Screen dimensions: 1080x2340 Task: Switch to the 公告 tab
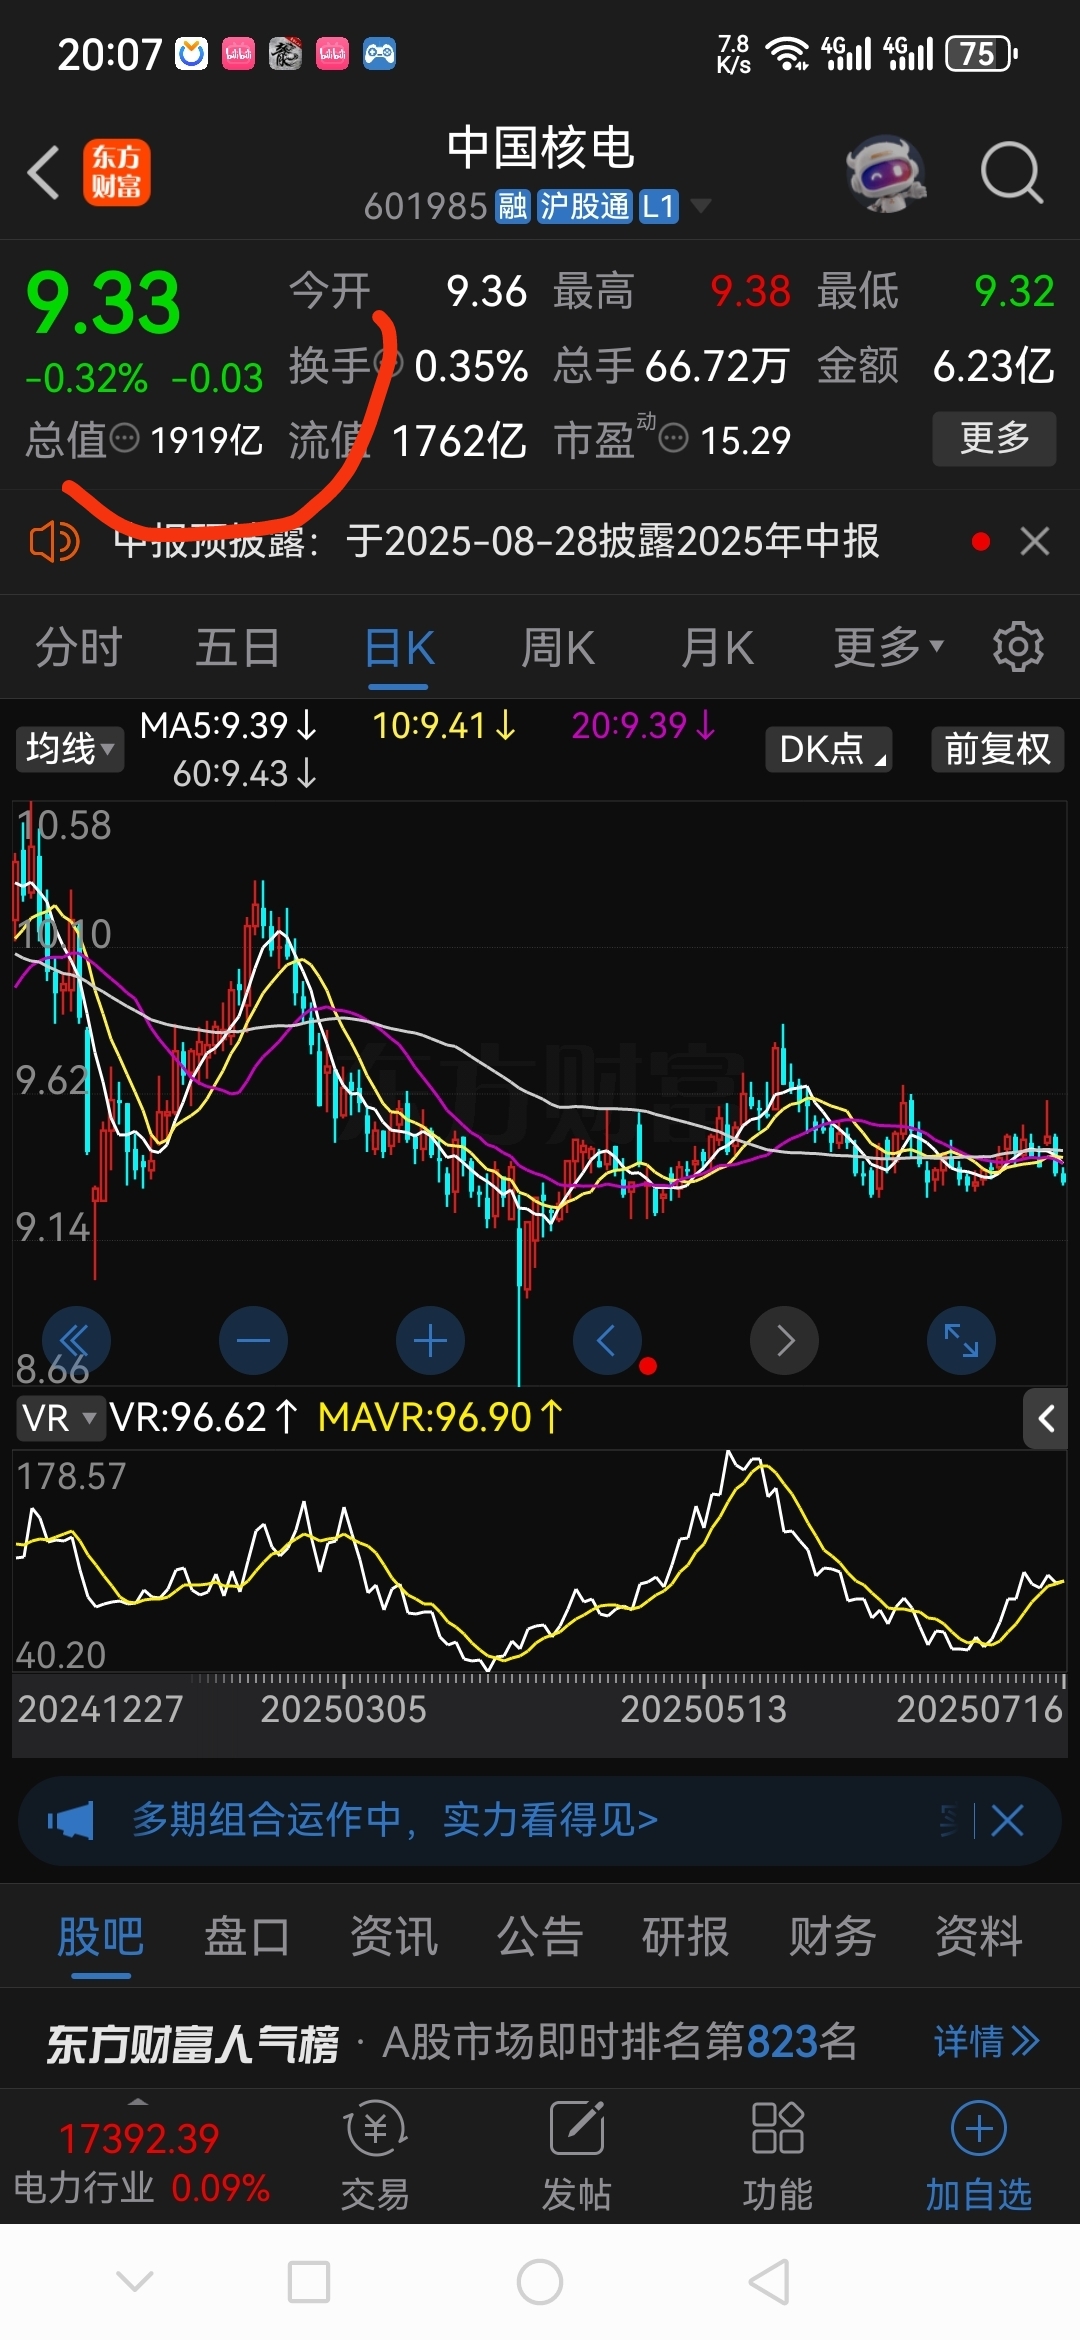(540, 1937)
